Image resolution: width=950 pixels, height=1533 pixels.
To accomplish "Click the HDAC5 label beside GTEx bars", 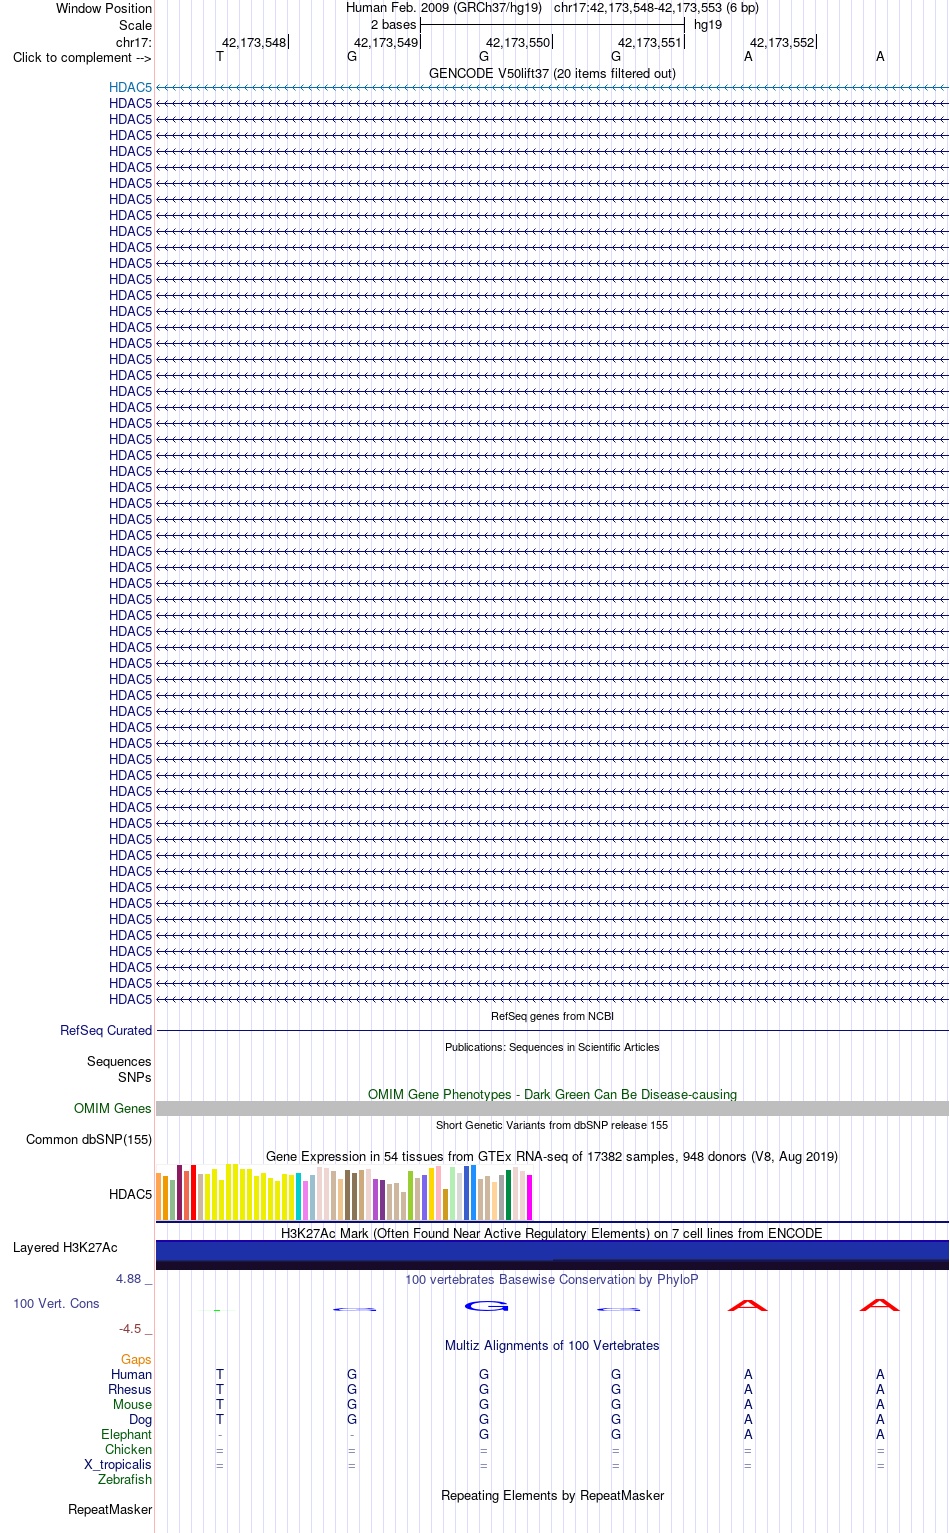I will point(130,1194).
